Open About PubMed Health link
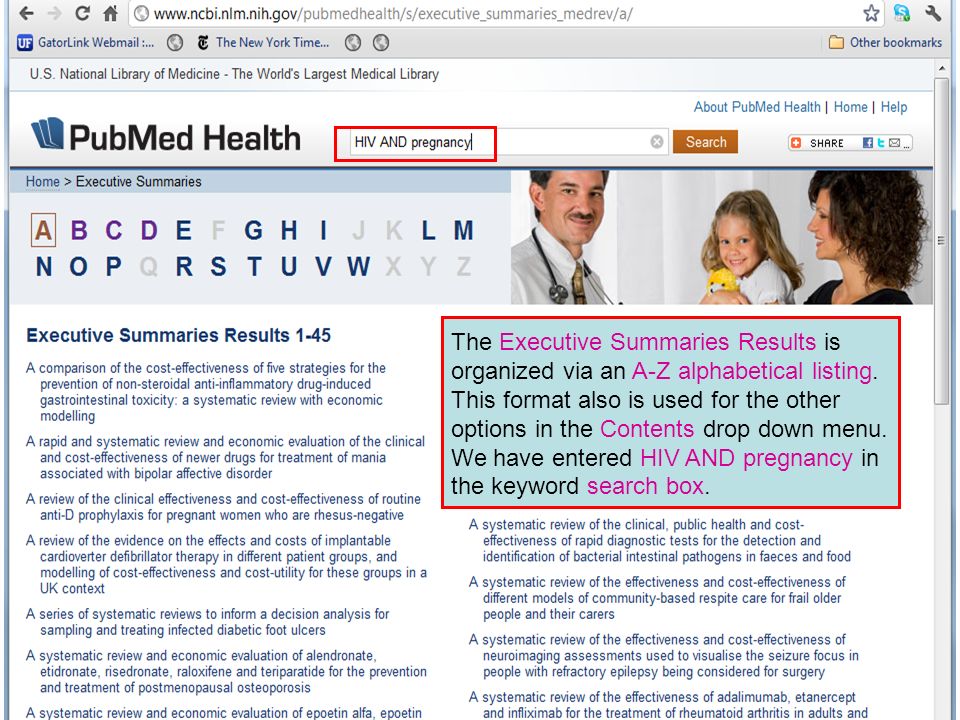 pos(757,107)
